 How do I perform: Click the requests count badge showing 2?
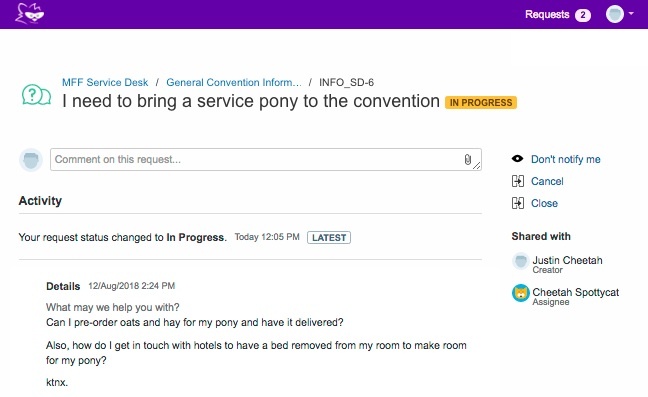[x=582, y=15]
